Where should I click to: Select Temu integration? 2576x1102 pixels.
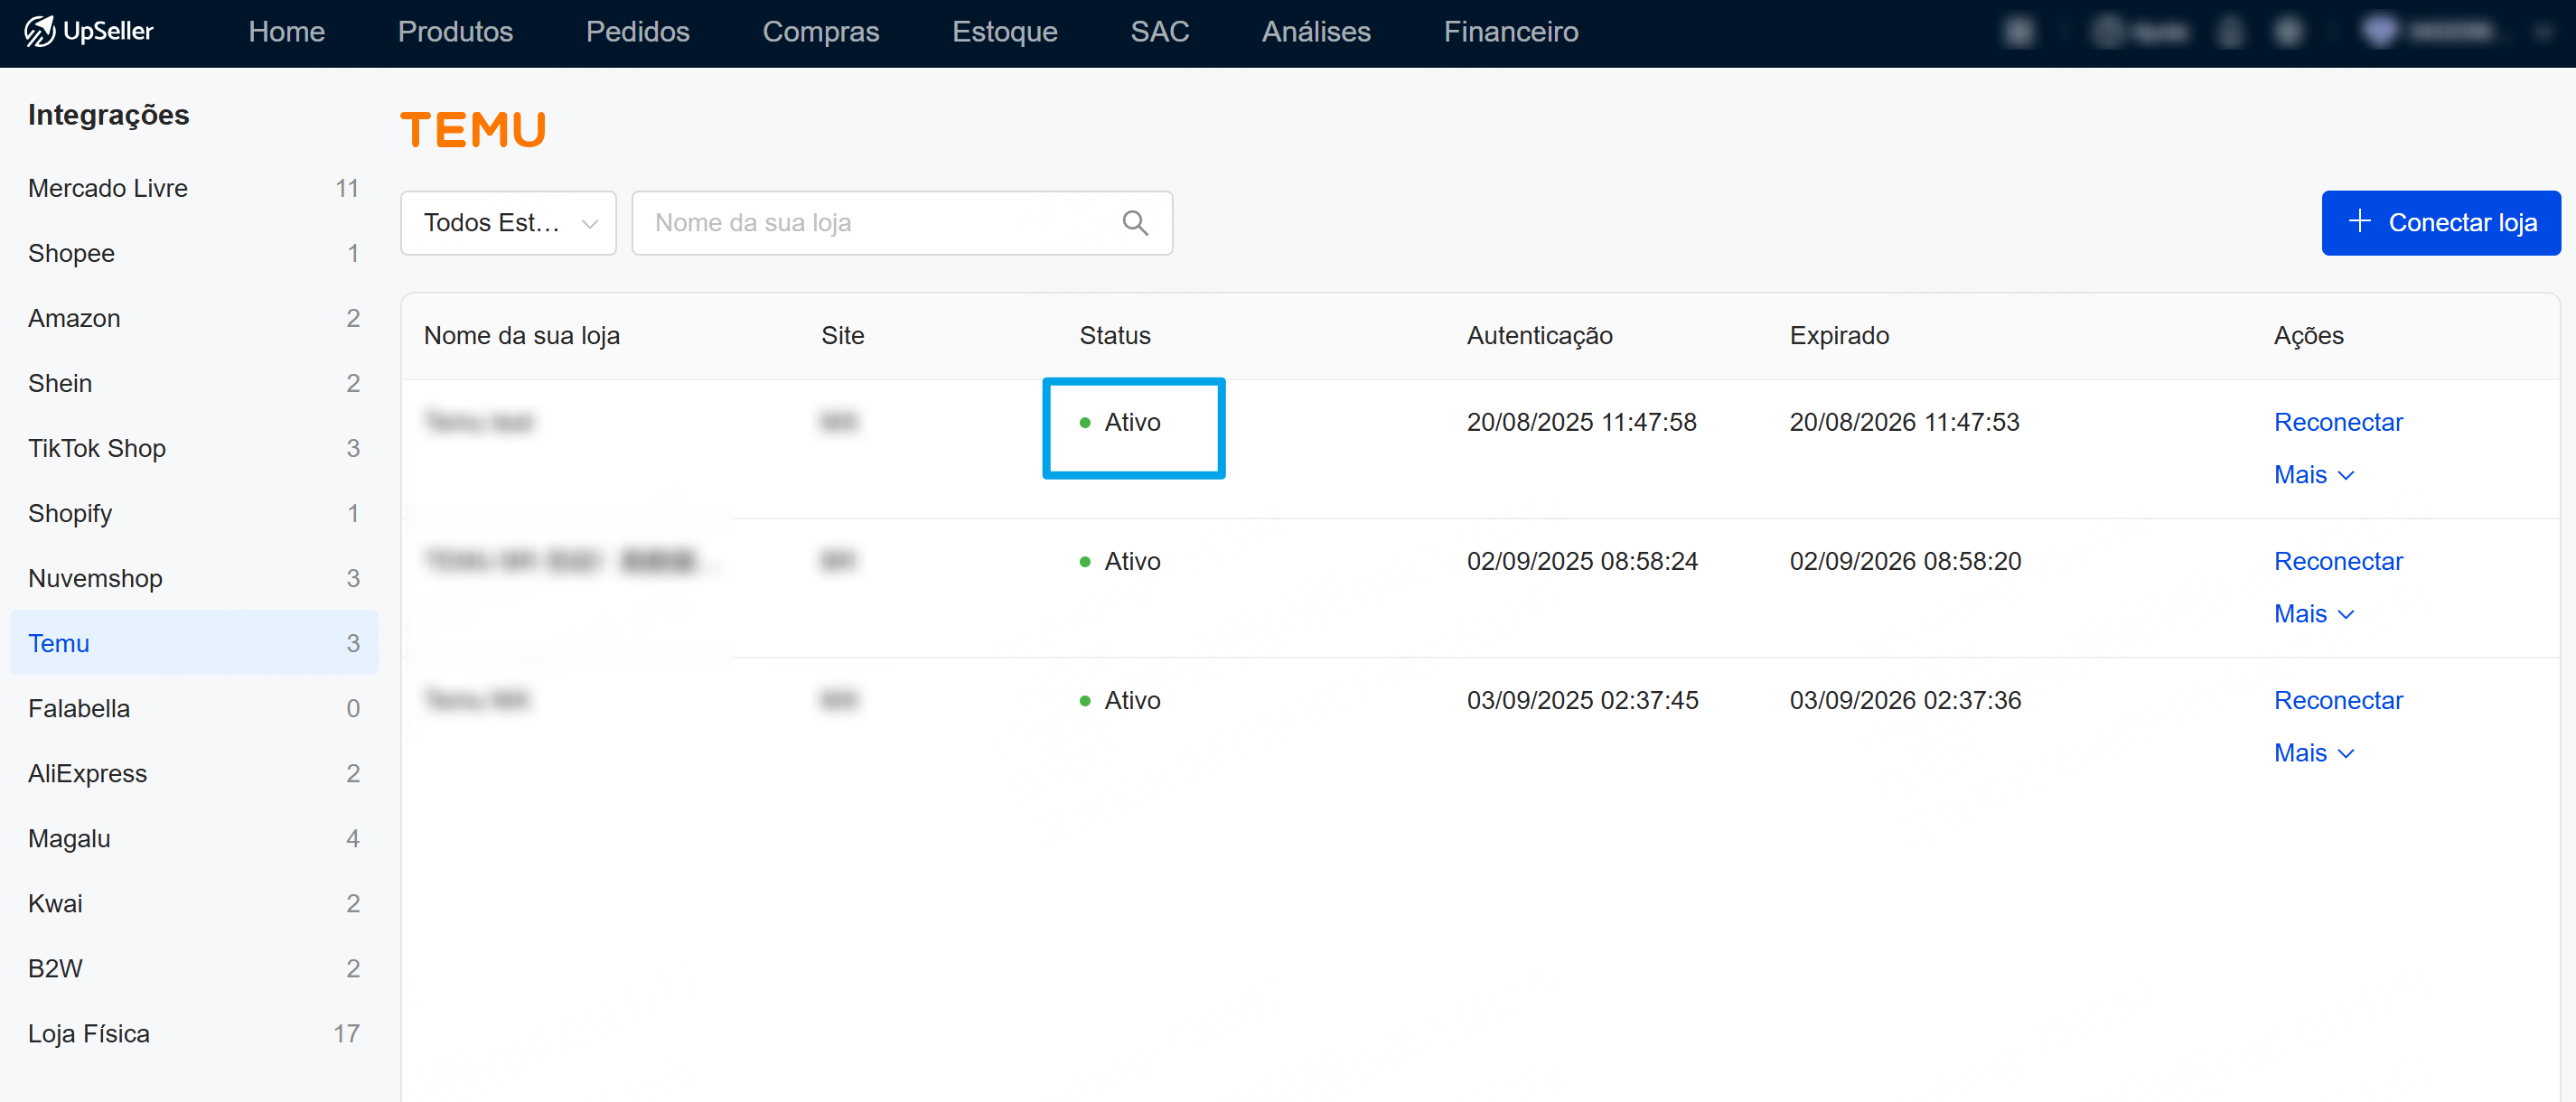pos(194,643)
